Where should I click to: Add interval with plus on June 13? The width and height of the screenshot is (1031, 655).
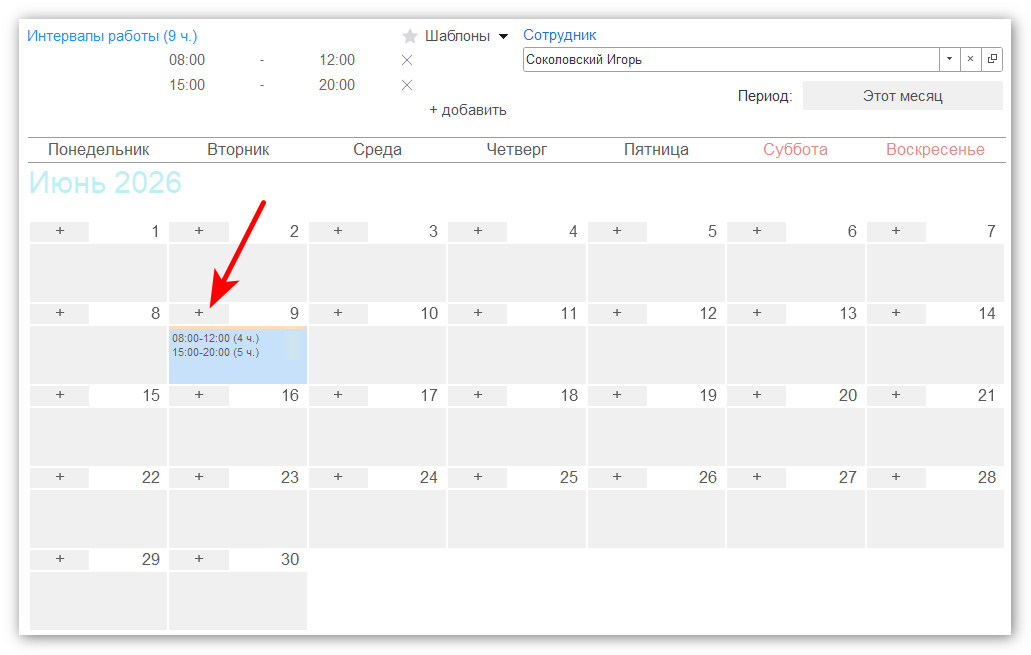(x=757, y=313)
